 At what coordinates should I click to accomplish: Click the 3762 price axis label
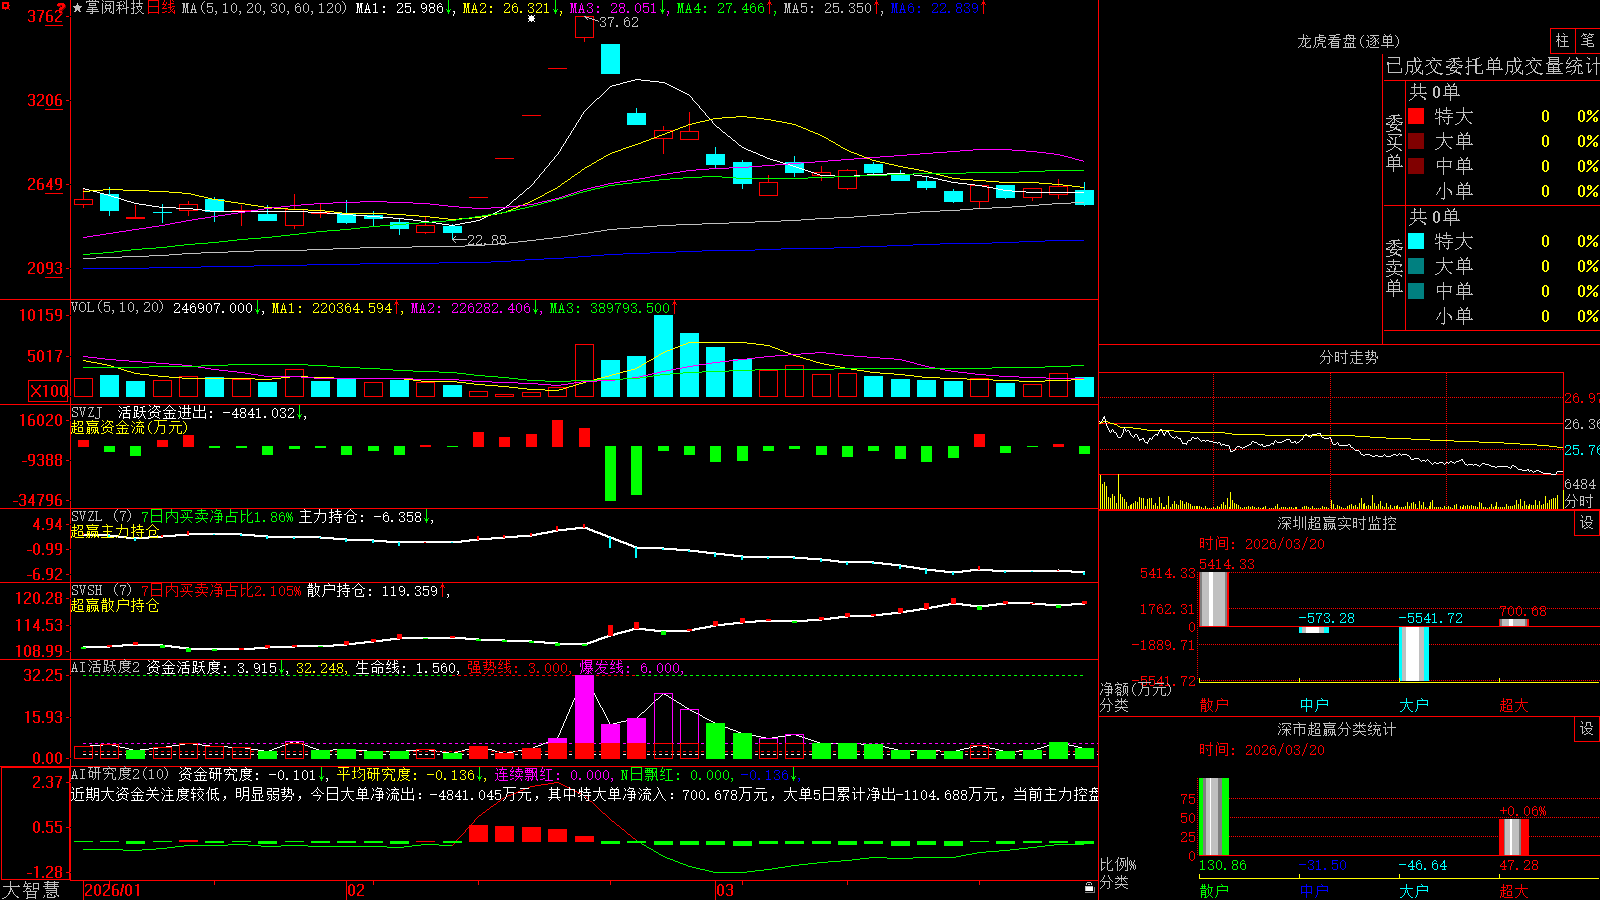click(x=45, y=16)
